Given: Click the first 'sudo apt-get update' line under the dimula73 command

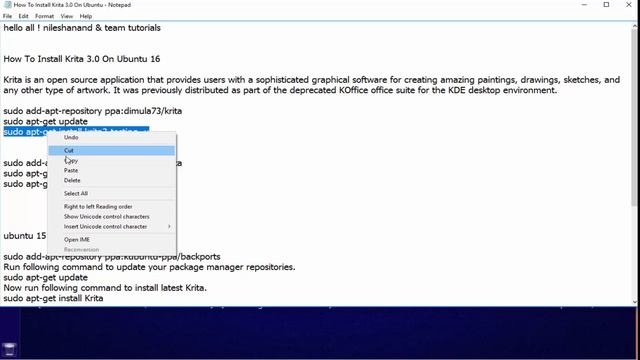Looking at the screenshot, I should tap(45, 122).
